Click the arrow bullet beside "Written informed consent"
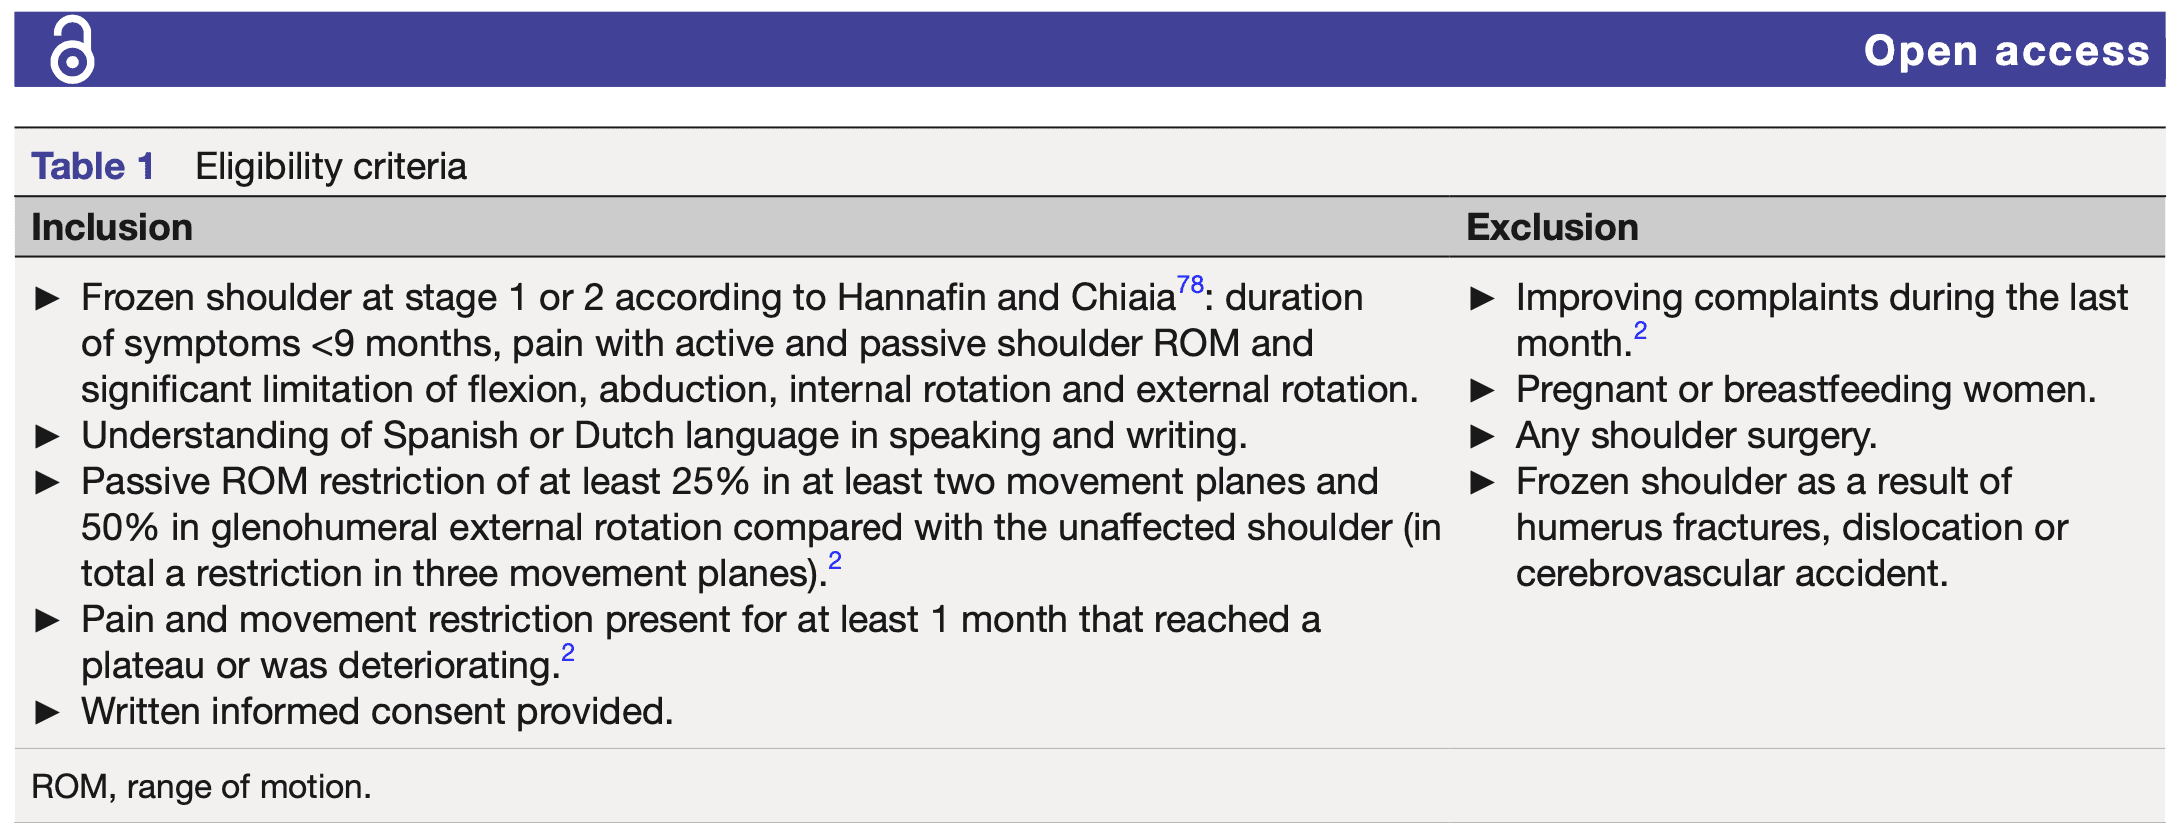 [x=47, y=712]
